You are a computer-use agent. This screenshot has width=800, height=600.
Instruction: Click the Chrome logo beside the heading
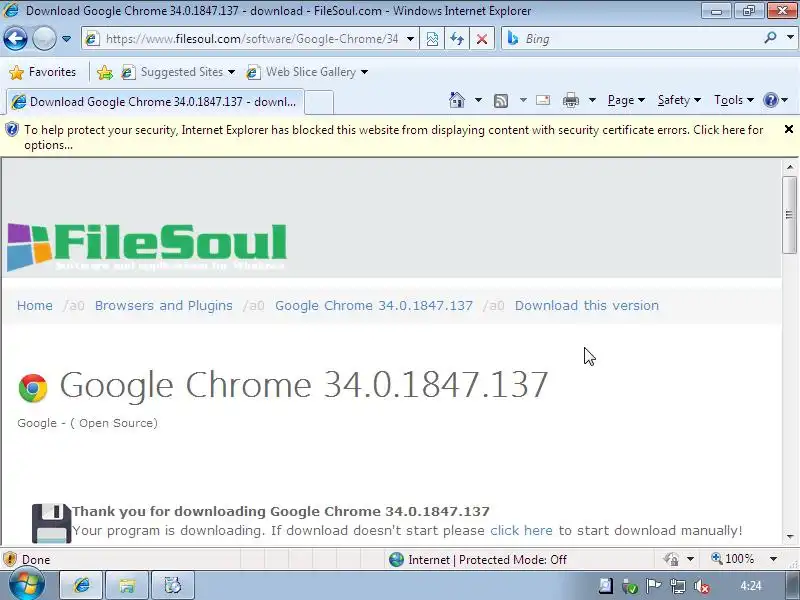33,388
